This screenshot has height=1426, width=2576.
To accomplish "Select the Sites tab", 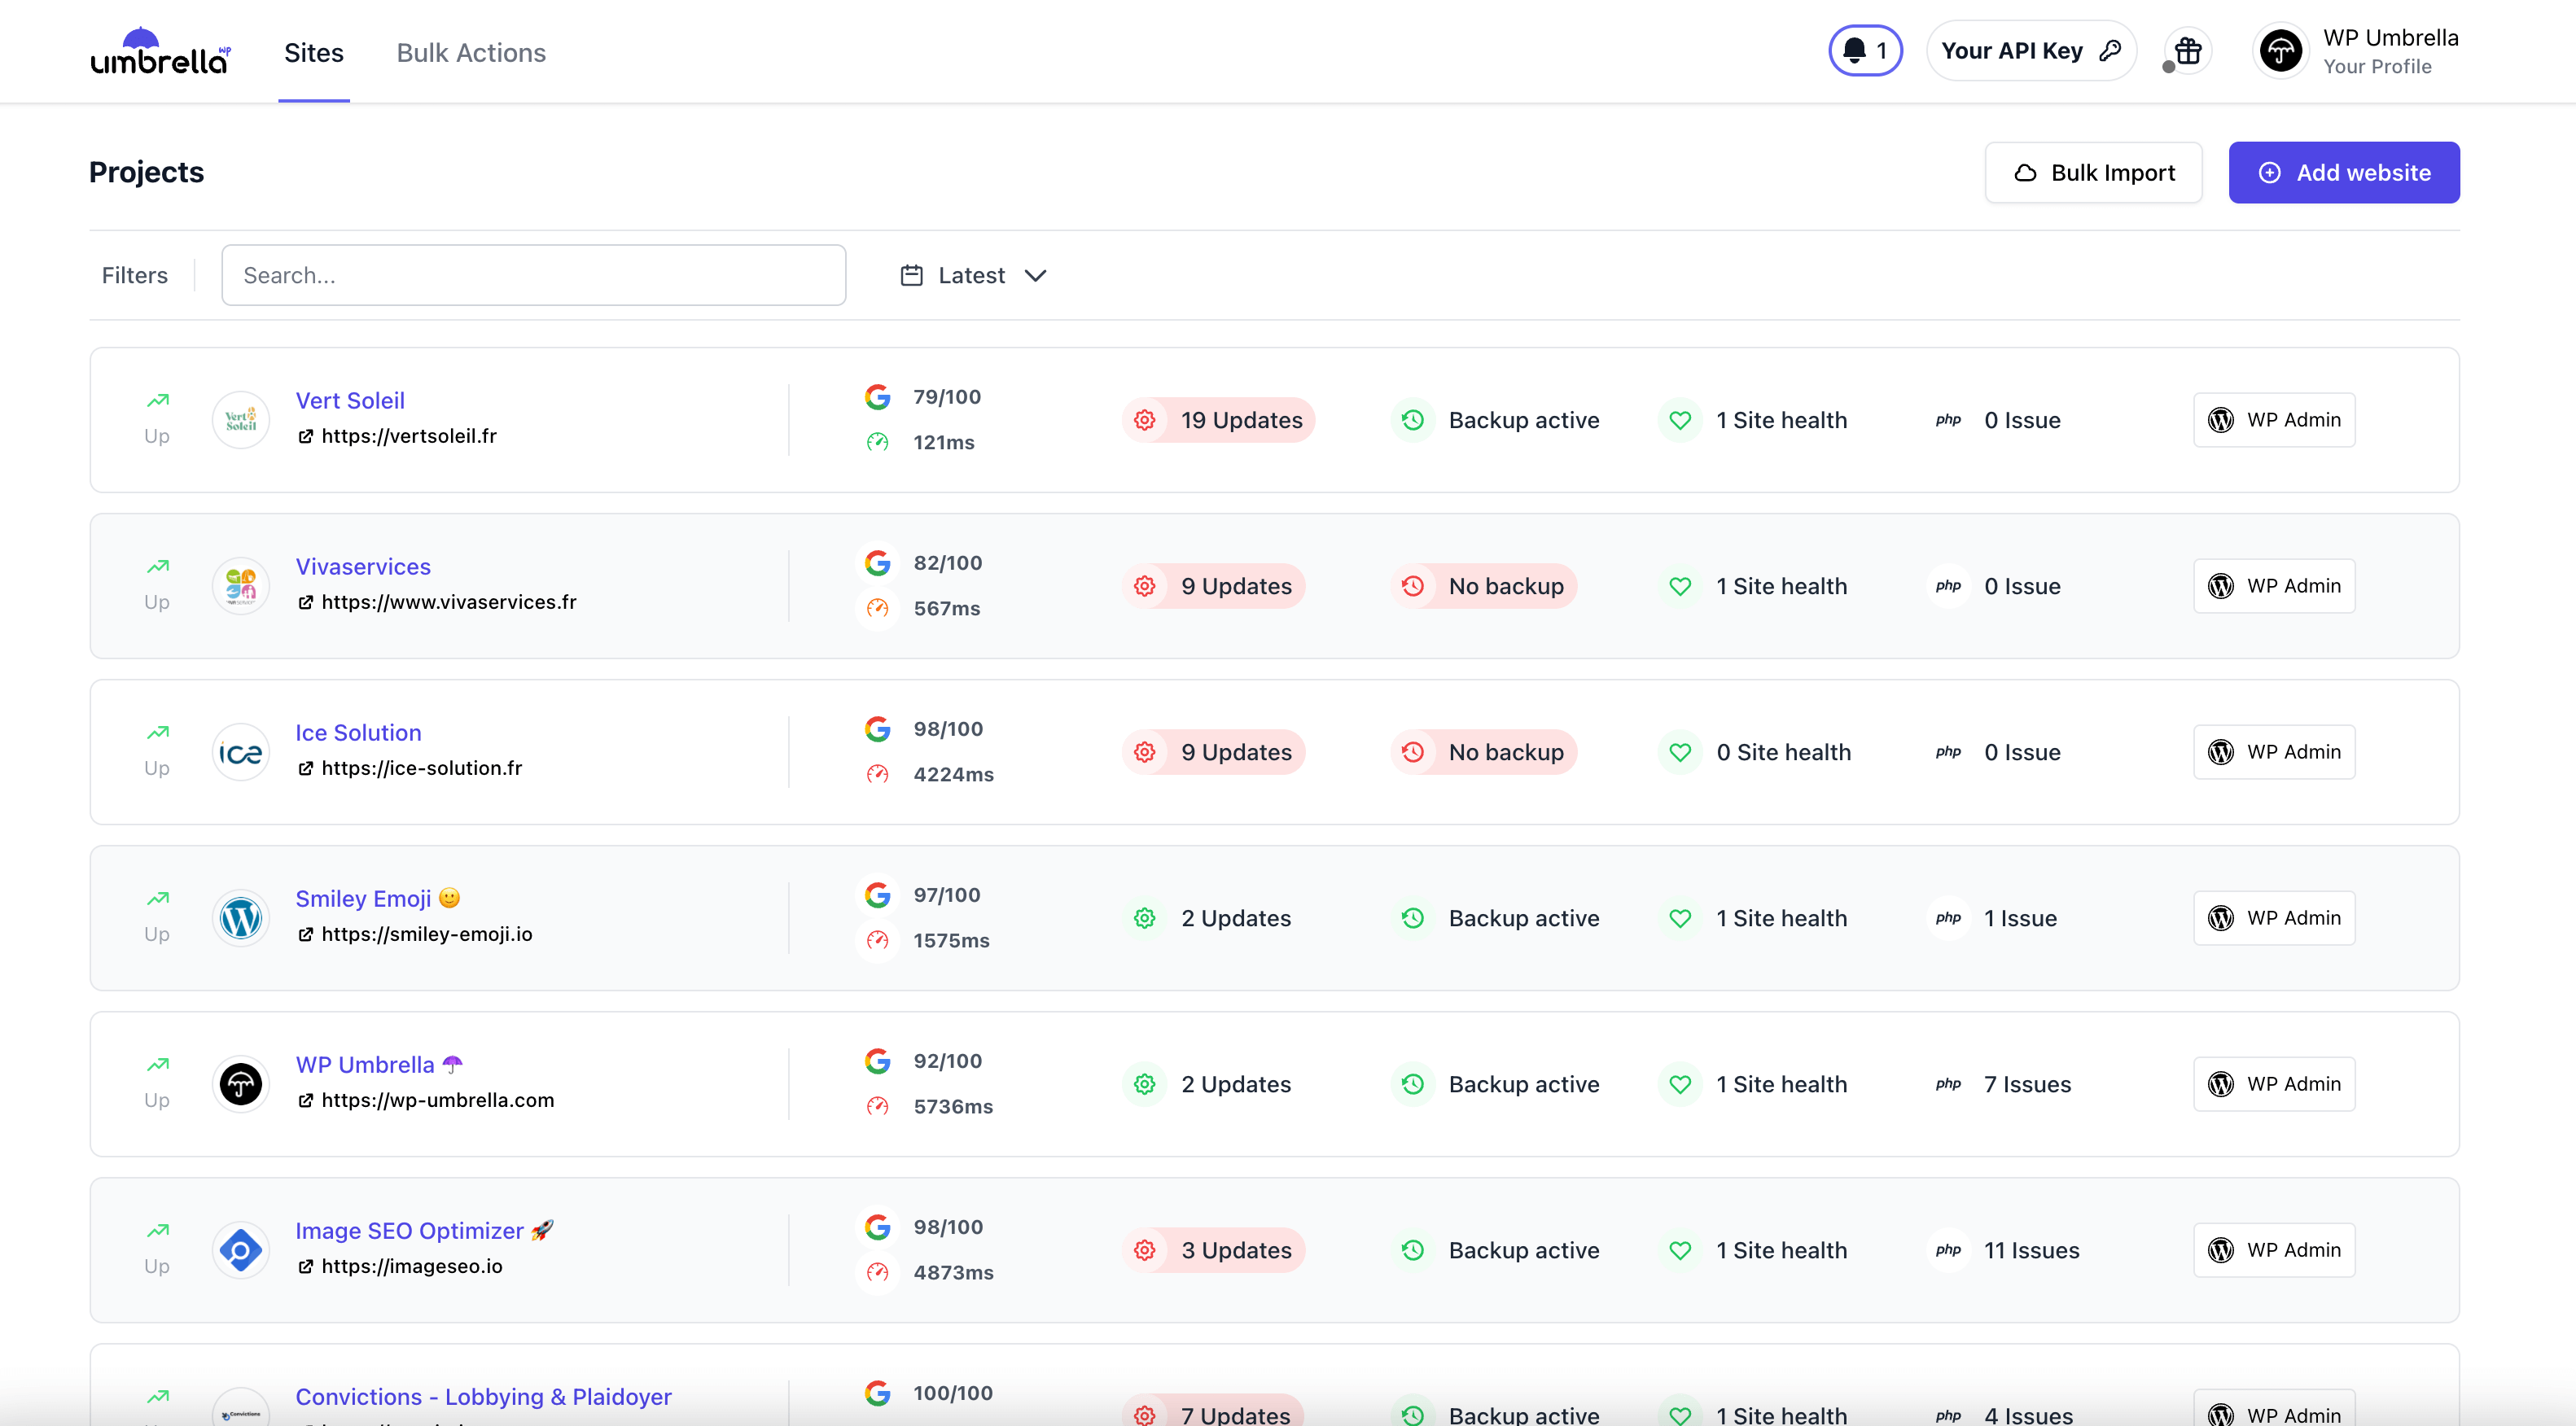I will 314,52.
